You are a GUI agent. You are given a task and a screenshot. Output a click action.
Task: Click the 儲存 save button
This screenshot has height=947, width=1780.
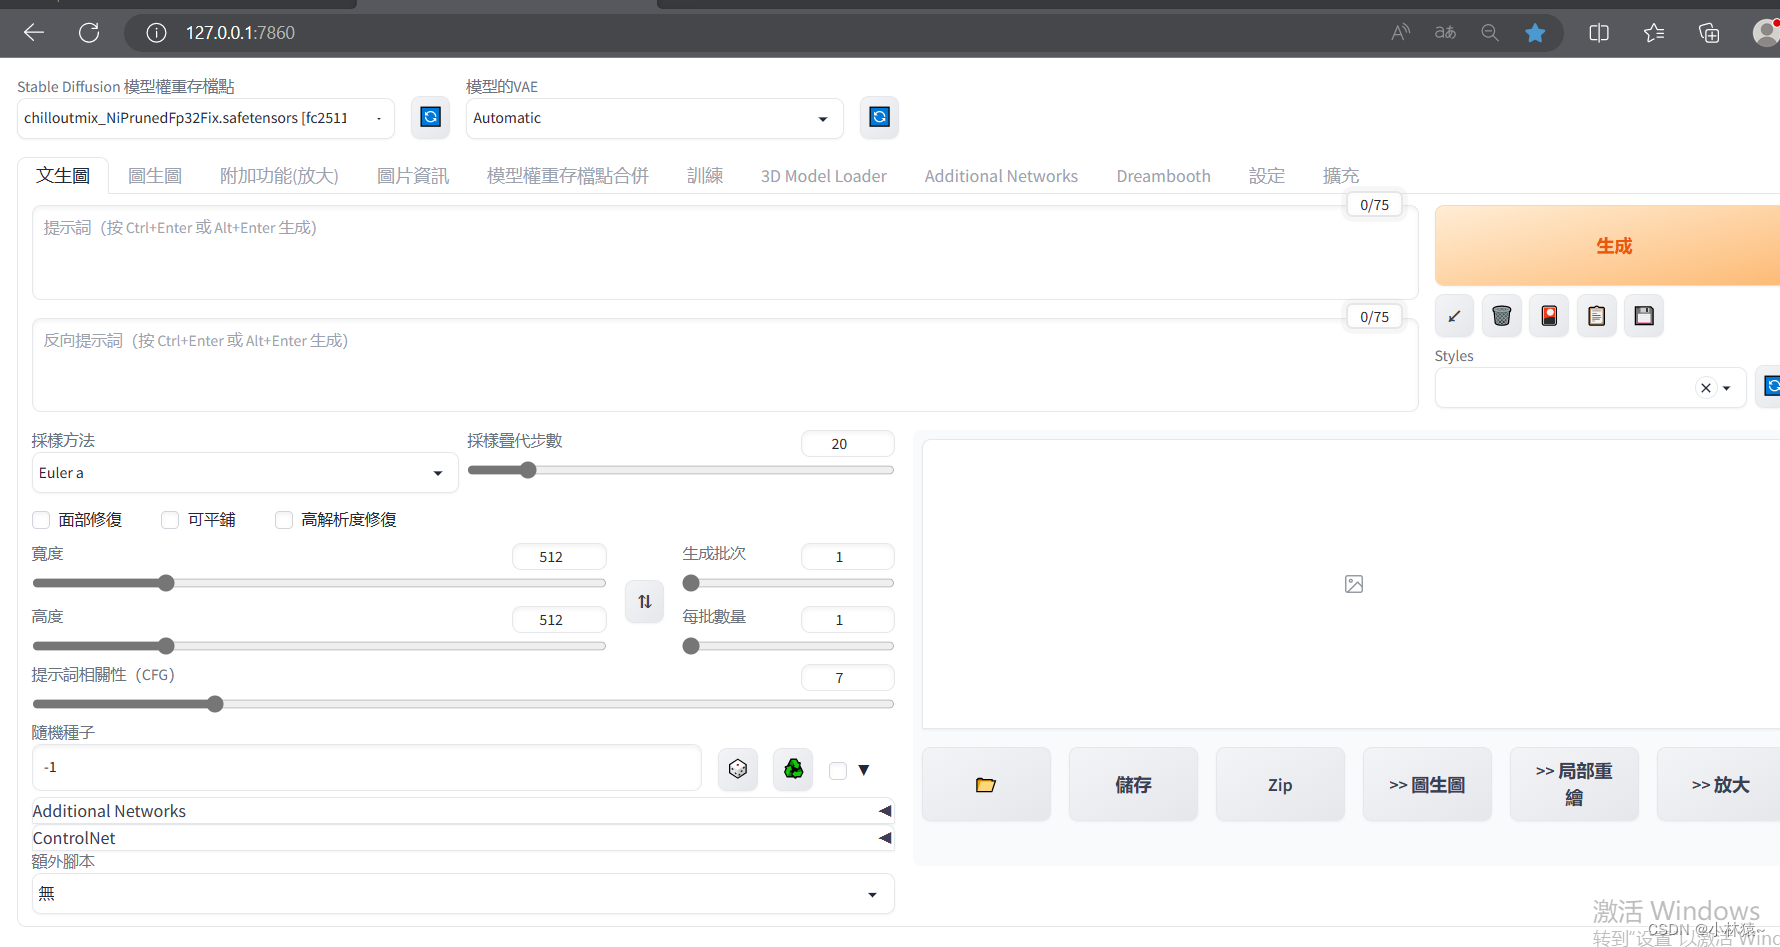click(1133, 785)
